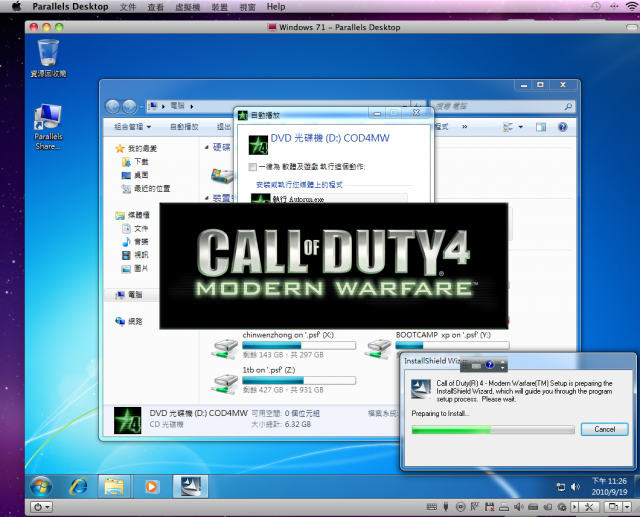This screenshot has height=517, width=640.
Task: Click the Wi-Fi icon in the Mac menu bar
Action: tap(631, 6)
